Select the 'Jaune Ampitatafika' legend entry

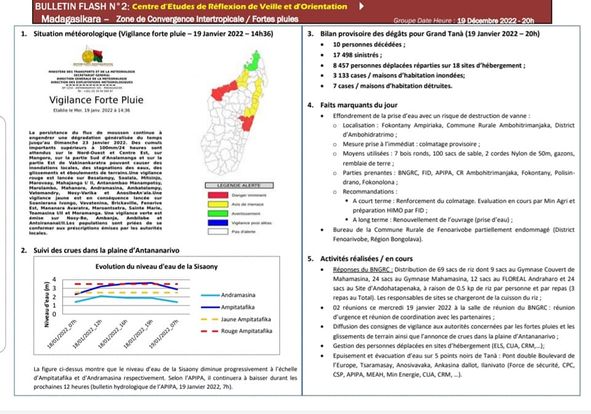click(x=236, y=319)
